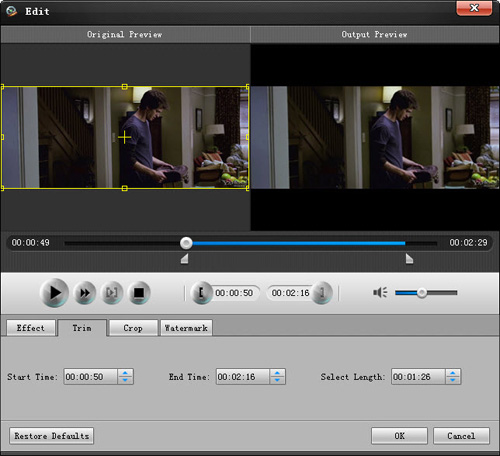The height and width of the screenshot is (456, 500).
Task: Select the bottom-left crop corner handle
Action: coord(2,189)
